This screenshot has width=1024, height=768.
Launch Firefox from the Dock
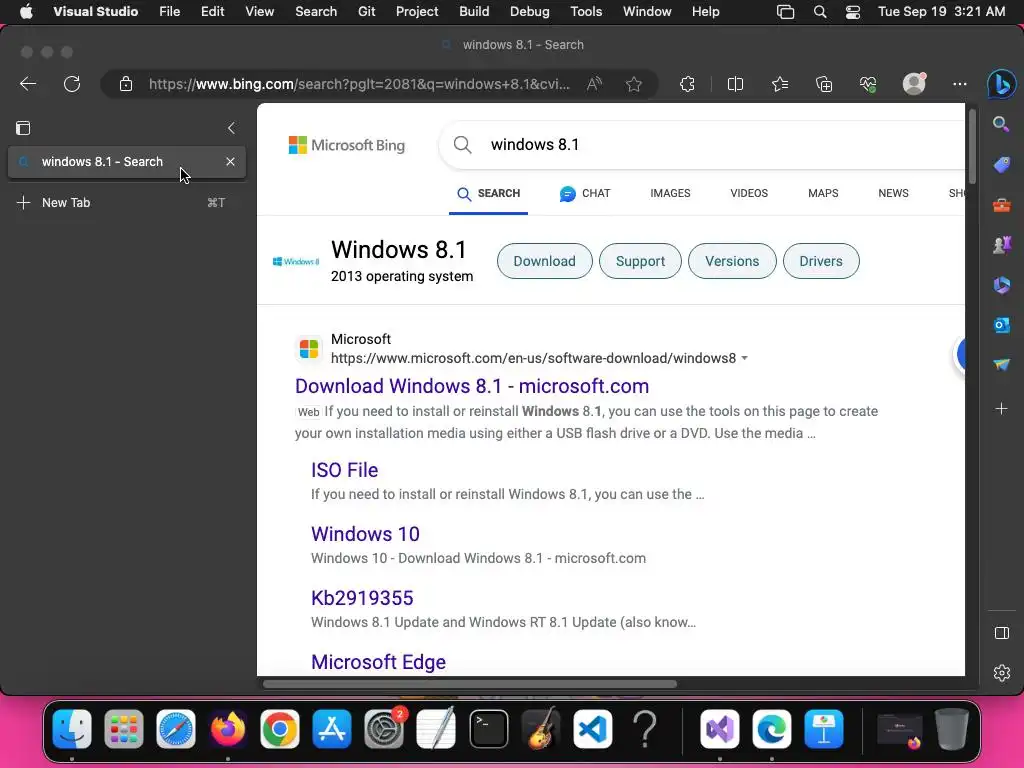[x=227, y=729]
